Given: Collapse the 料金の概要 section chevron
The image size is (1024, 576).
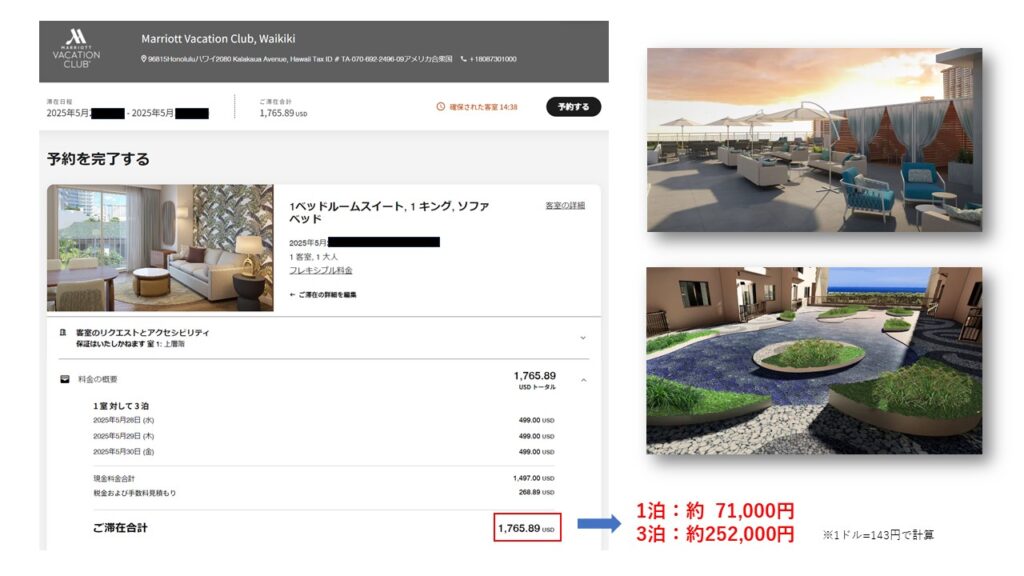Looking at the screenshot, I should (x=584, y=380).
